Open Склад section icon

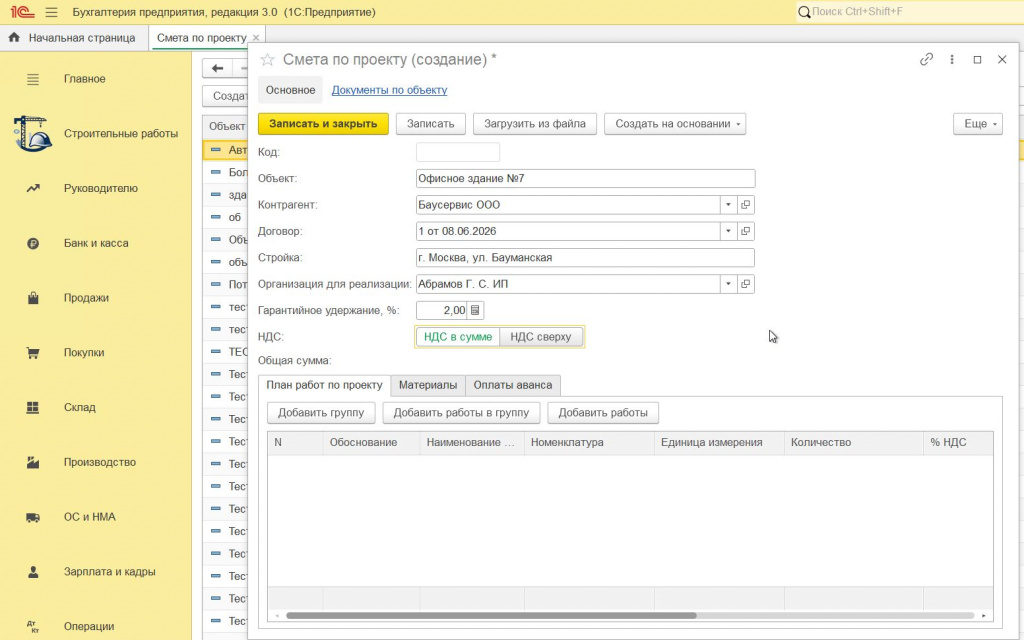33,408
